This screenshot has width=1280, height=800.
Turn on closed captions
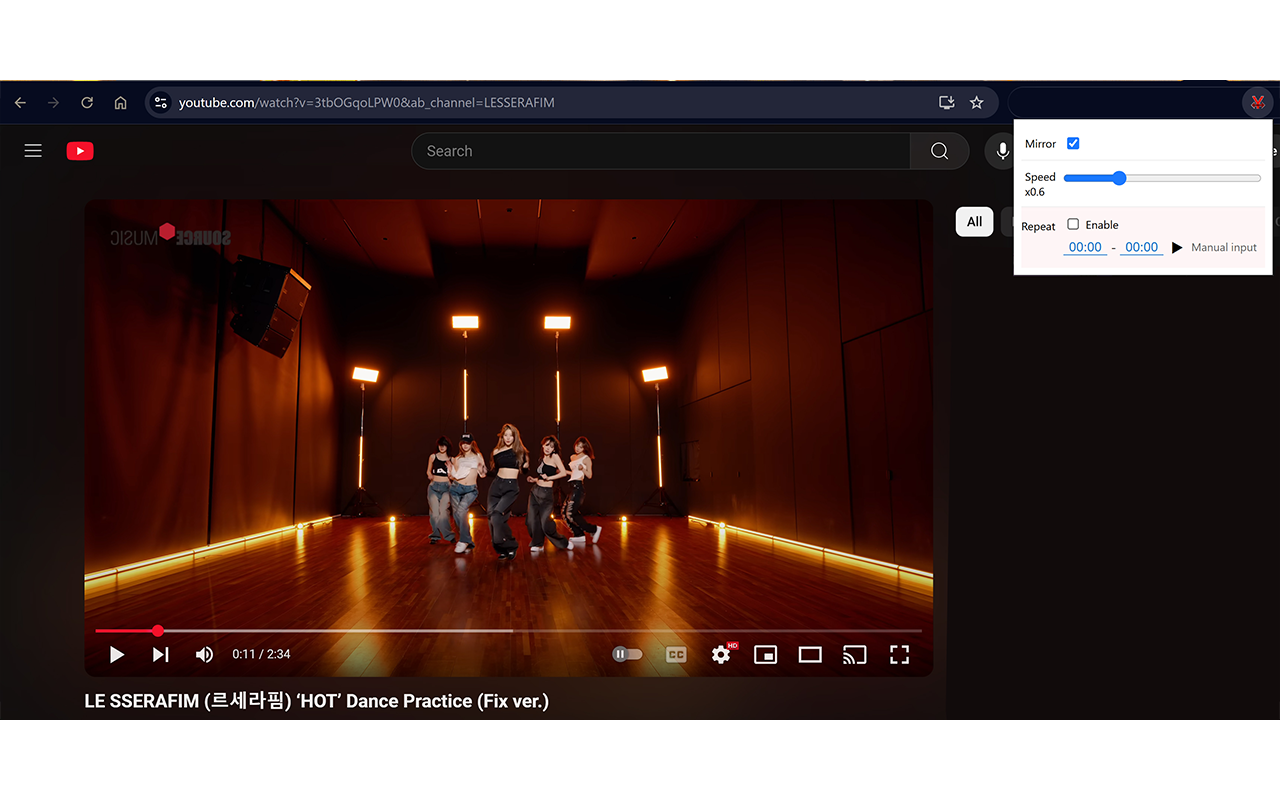coord(676,655)
